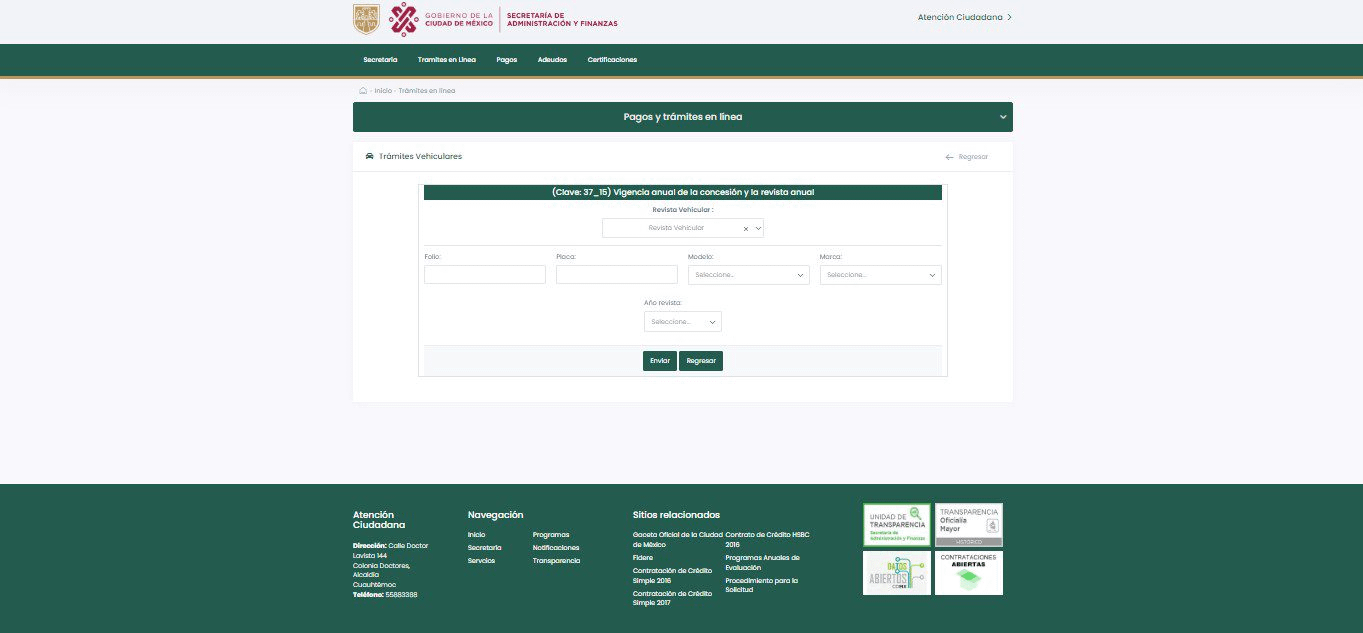Click the left arrow icon next to Regresar
1363x633 pixels.
pos(950,157)
